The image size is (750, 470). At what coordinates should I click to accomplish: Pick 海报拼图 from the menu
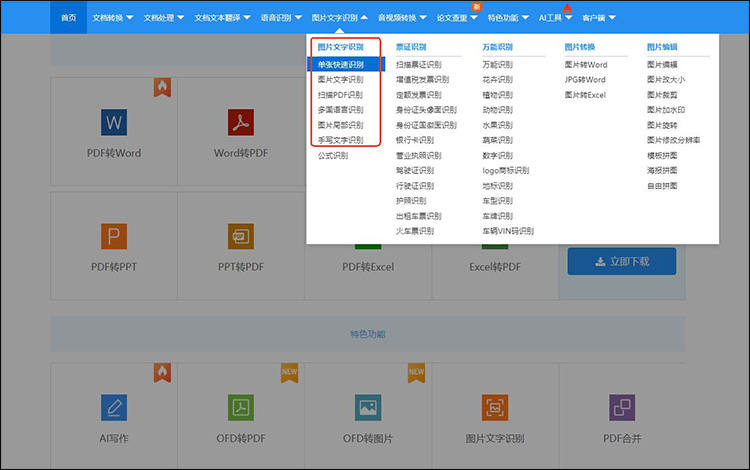[x=662, y=170]
